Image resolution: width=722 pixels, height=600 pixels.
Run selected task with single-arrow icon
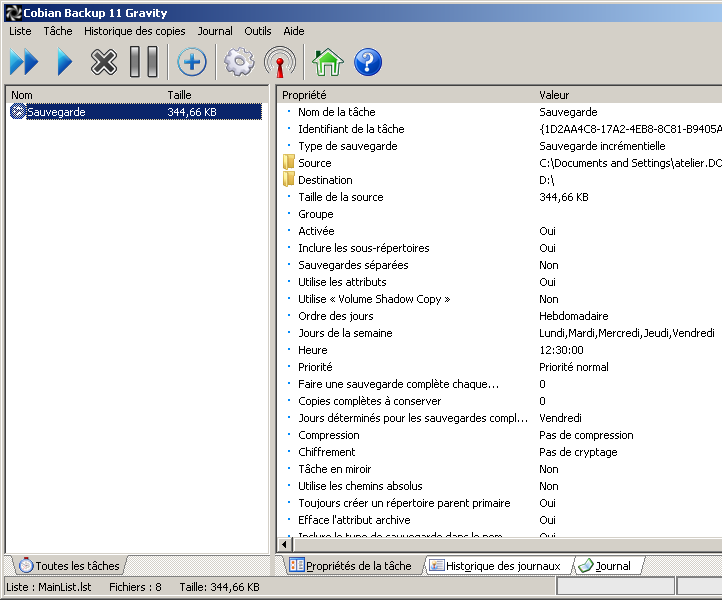click(64, 63)
